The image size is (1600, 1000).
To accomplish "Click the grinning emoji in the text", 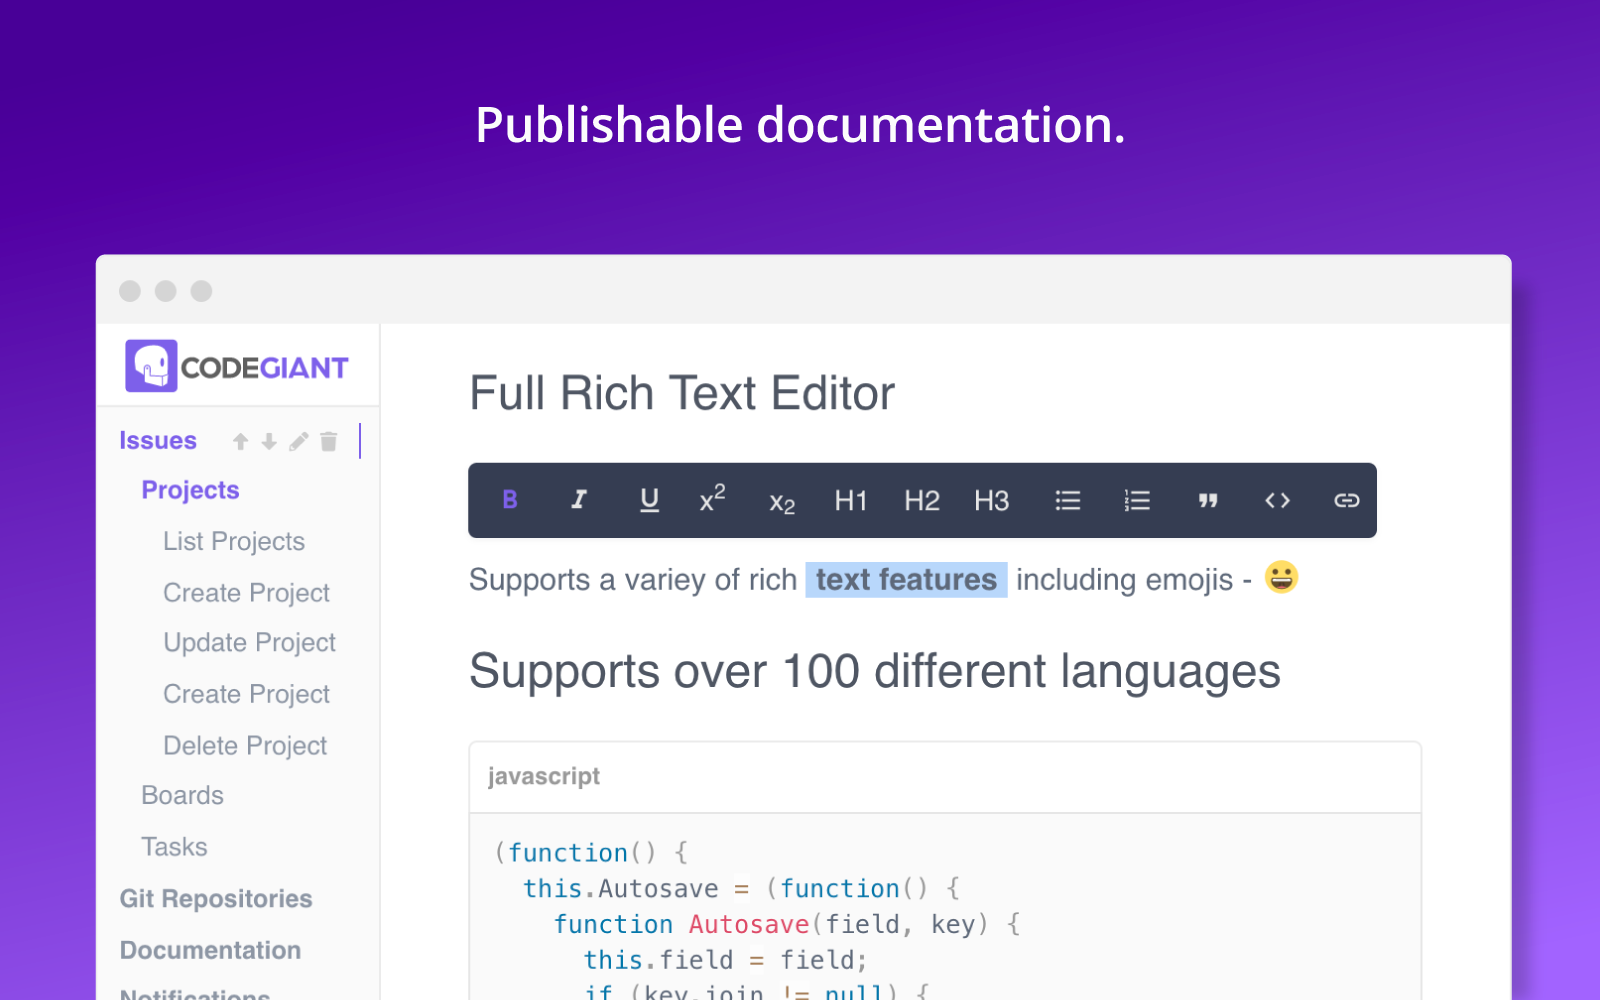I will (1281, 577).
